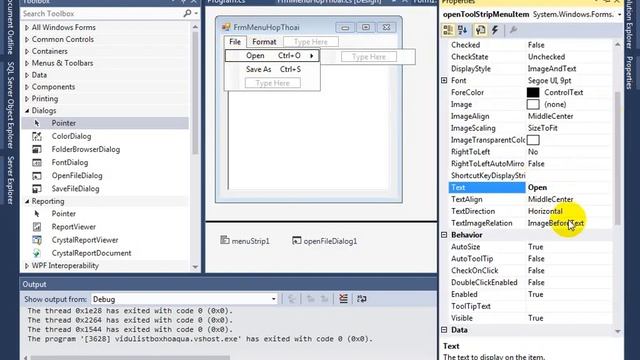Open the File menu on the form
640x360 pixels.
tap(235, 42)
